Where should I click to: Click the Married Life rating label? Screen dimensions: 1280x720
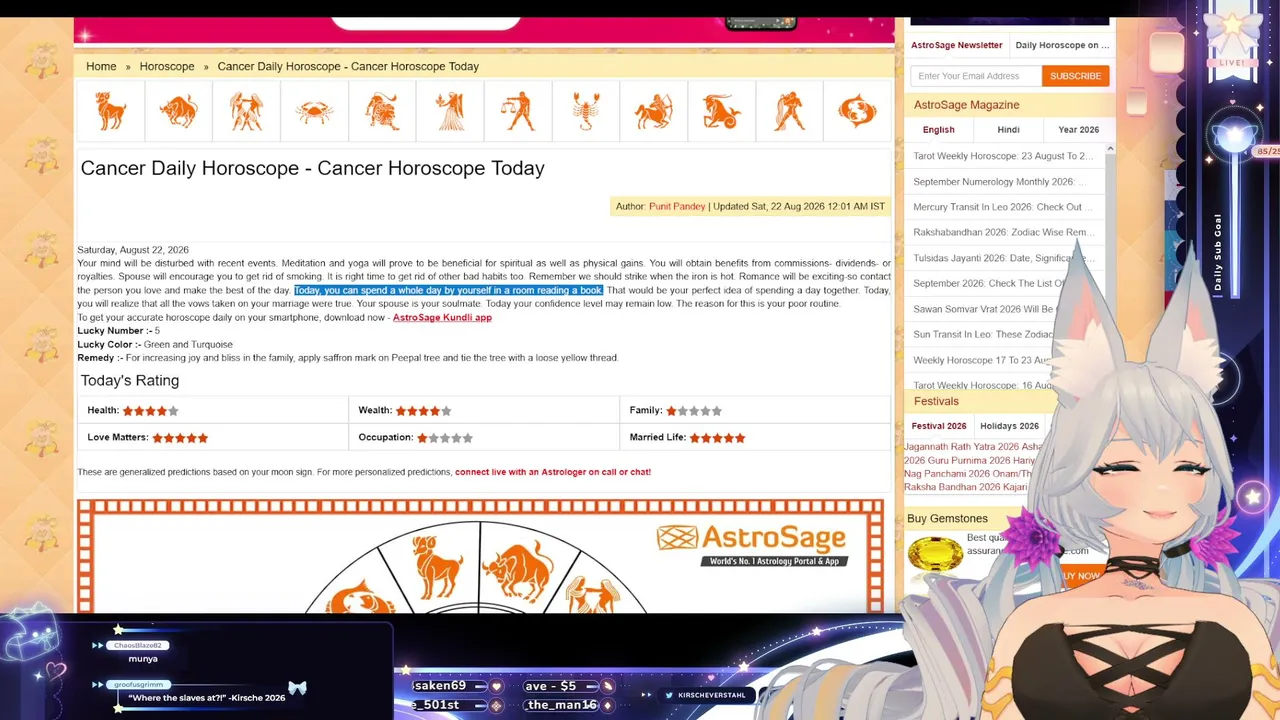tap(658, 437)
